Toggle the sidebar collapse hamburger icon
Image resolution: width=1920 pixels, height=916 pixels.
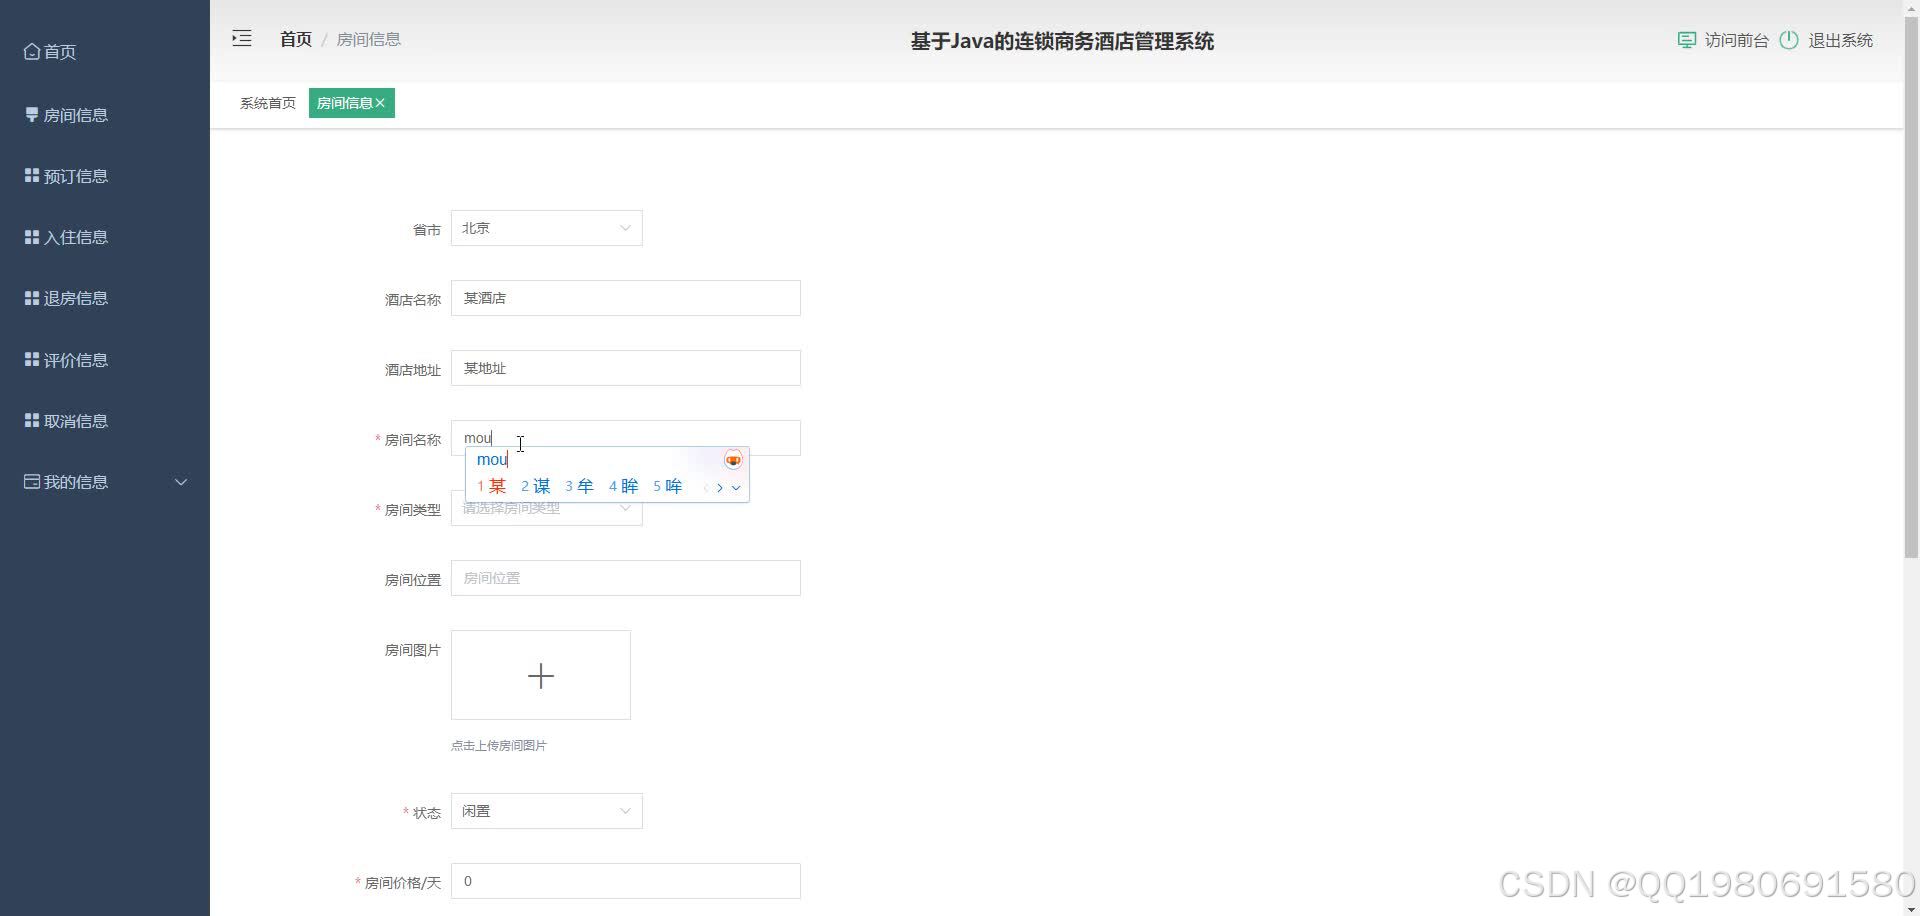pos(242,39)
